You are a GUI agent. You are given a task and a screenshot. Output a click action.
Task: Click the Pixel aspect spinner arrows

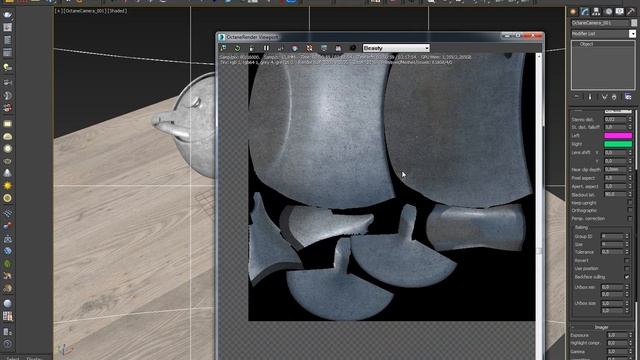pyautogui.click(x=629, y=178)
